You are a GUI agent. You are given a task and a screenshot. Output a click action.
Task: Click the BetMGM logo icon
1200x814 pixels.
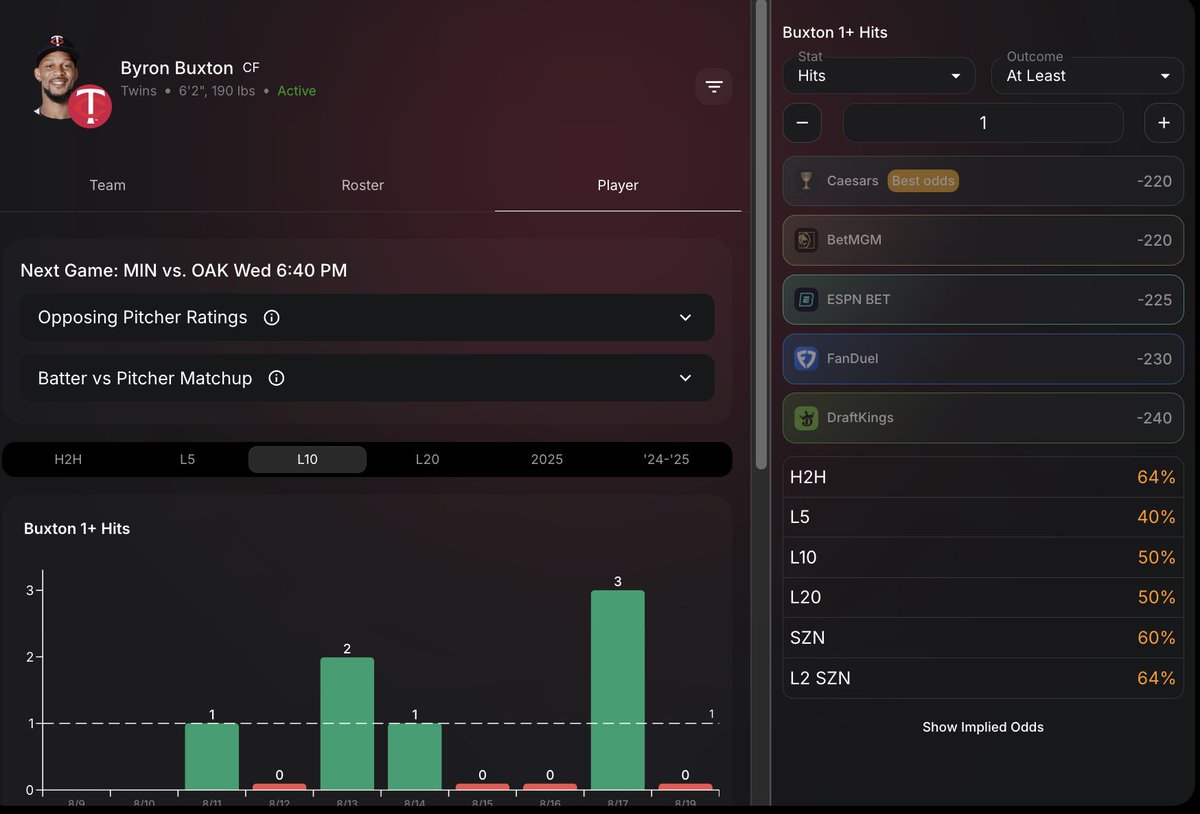tap(806, 240)
